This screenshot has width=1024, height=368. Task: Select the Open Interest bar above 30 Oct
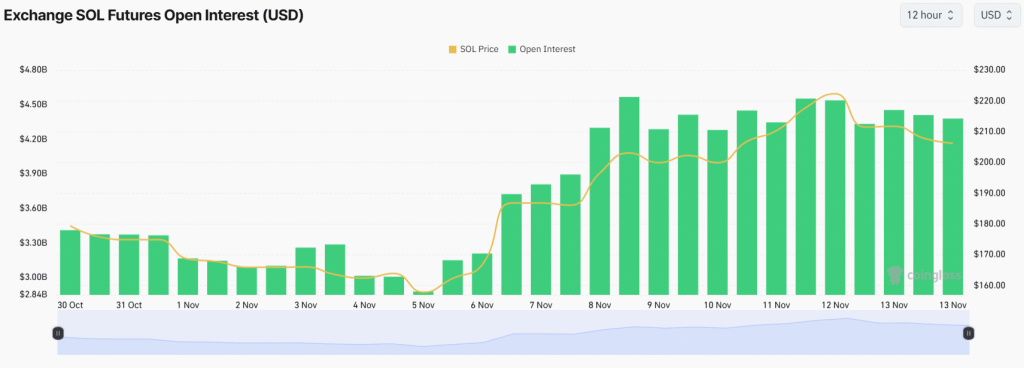tap(70, 262)
